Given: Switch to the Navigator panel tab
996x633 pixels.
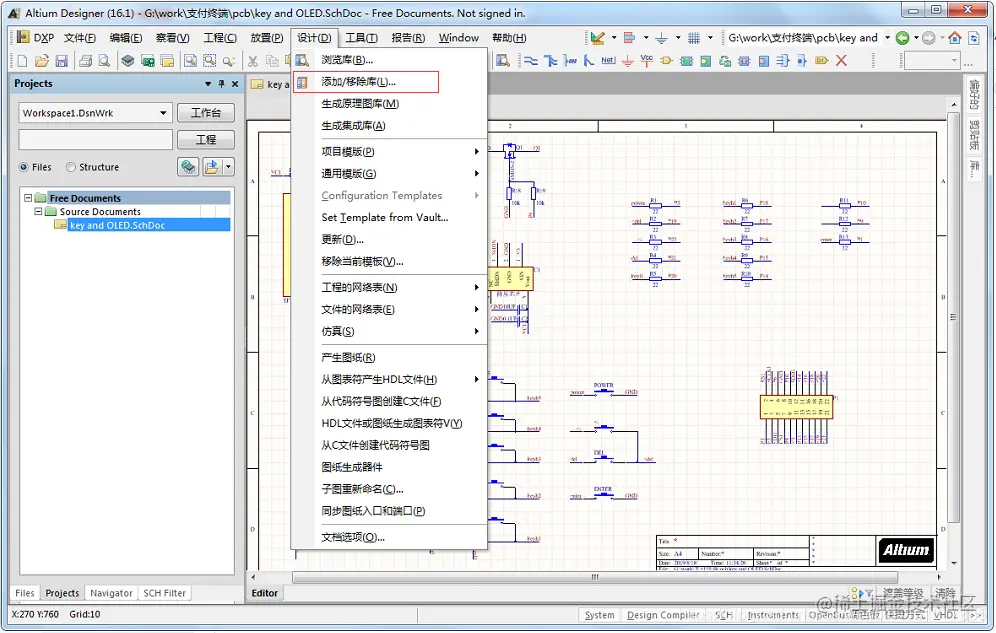Looking at the screenshot, I should click(111, 593).
